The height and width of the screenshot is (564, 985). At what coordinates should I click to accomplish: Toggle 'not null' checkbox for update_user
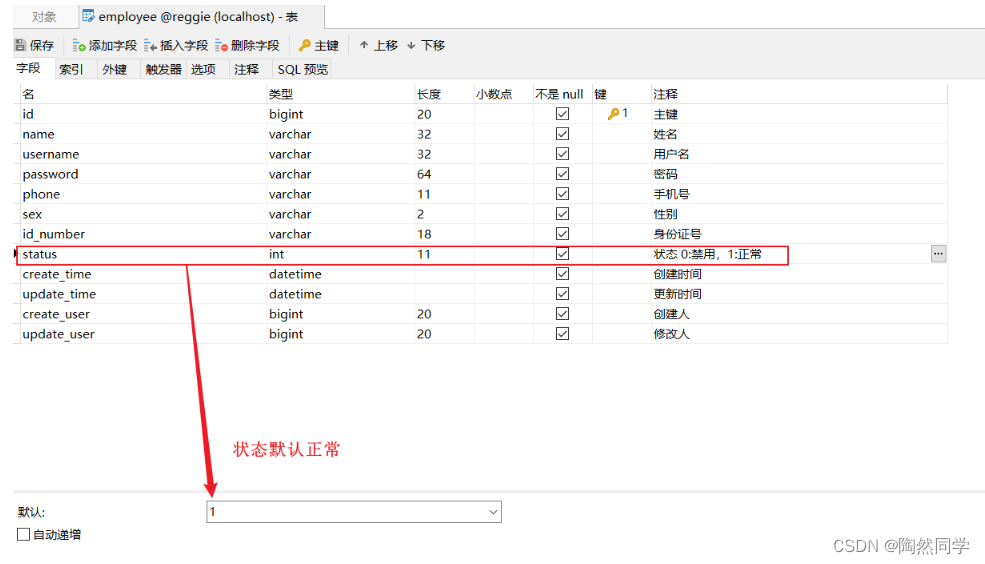[562, 334]
